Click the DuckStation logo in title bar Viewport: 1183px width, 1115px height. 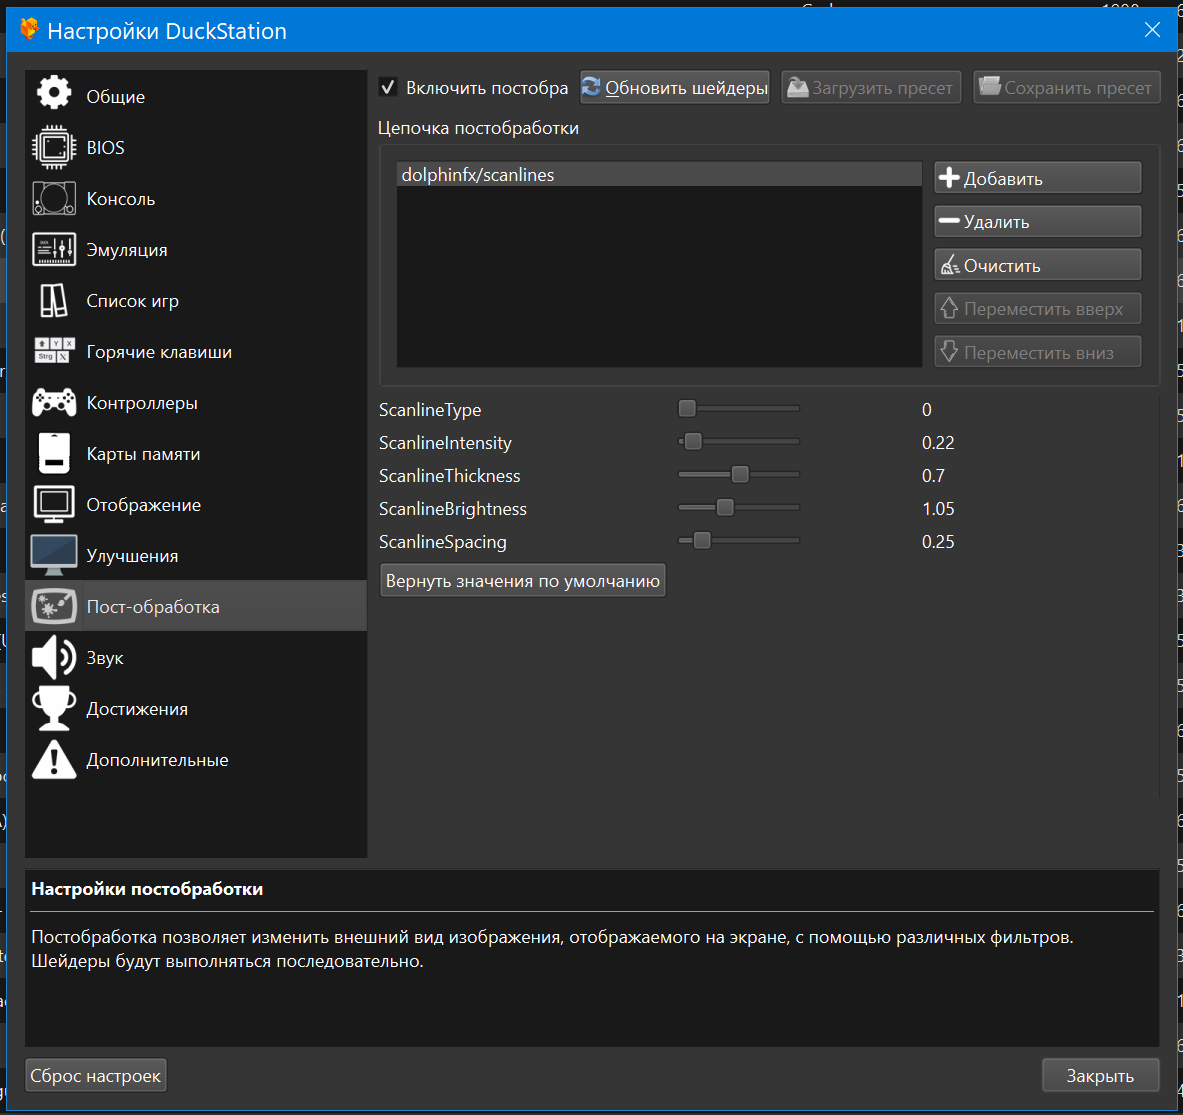click(x=29, y=29)
